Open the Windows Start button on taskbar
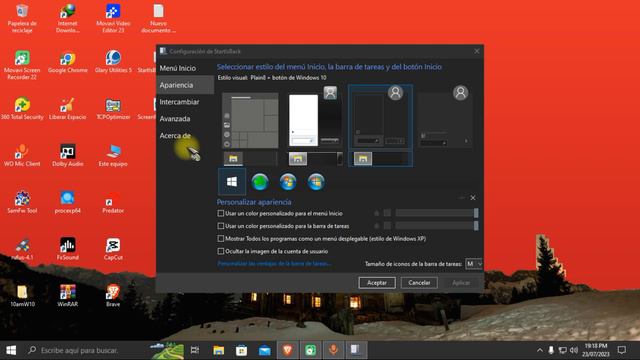Viewport: 640px width, 360px height. (11, 350)
